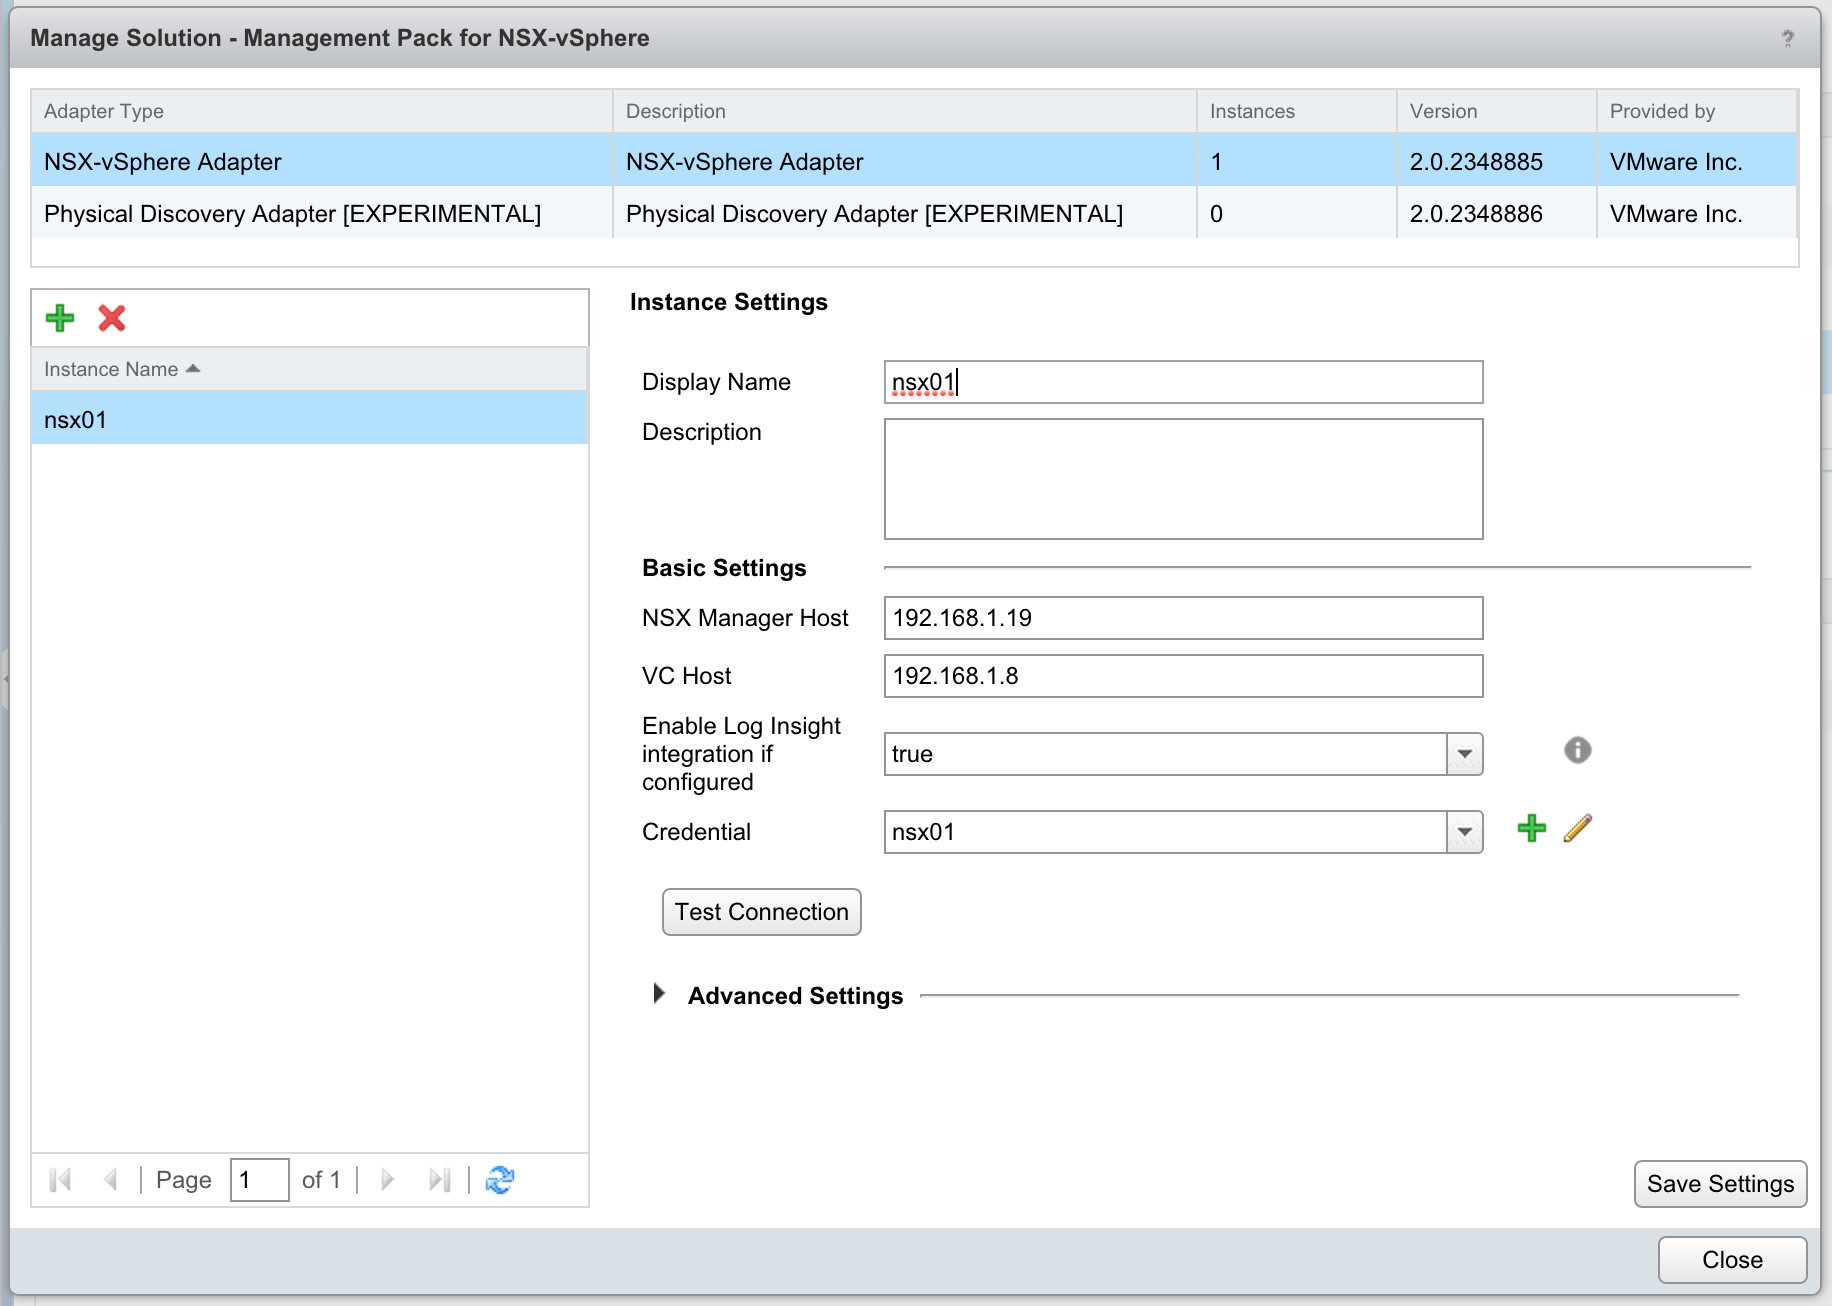Select the nsx01 instance in the list
This screenshot has width=1832, height=1306.
tap(309, 419)
